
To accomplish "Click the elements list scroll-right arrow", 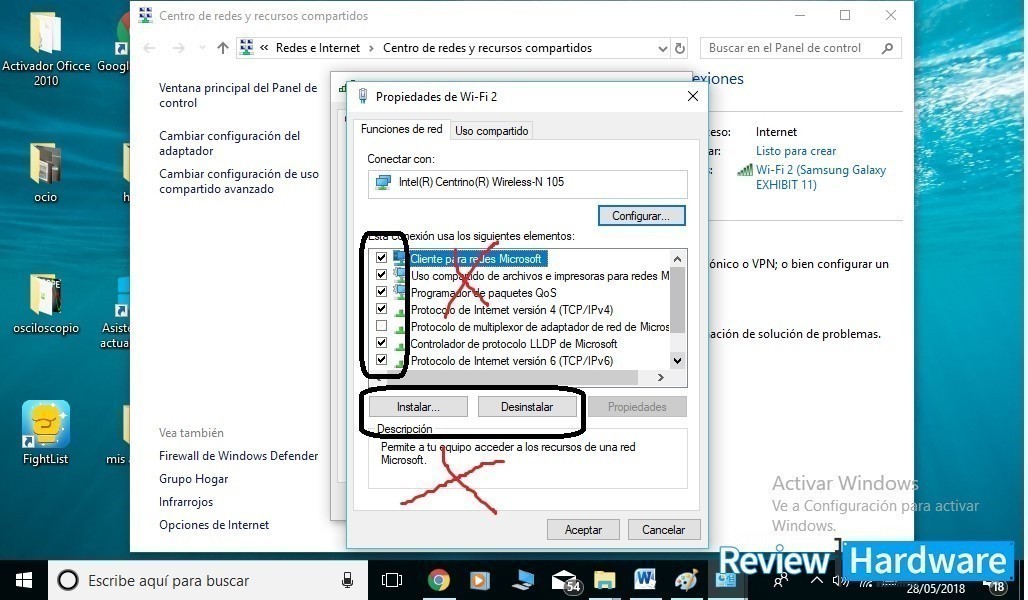I will [x=661, y=377].
